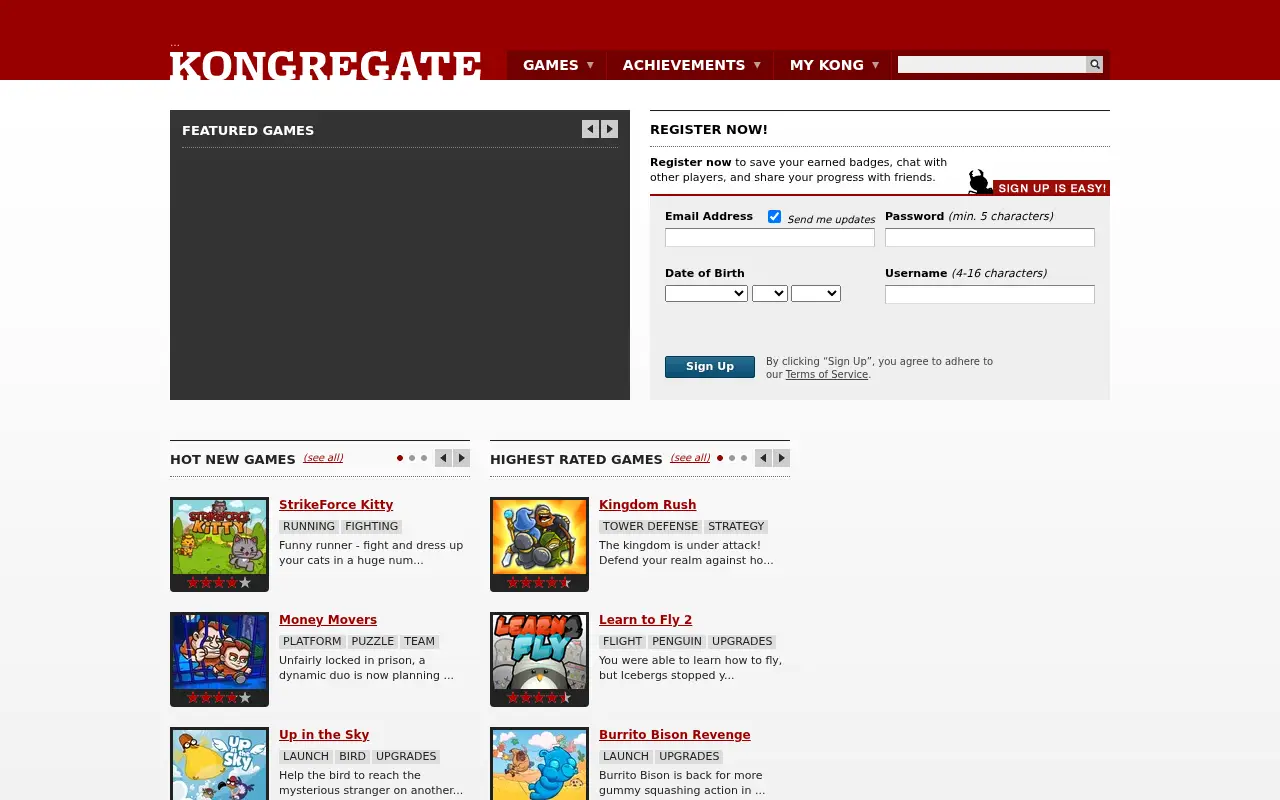Viewport: 1280px width, 800px height.
Task: Open the birth year dropdown
Action: click(x=816, y=293)
